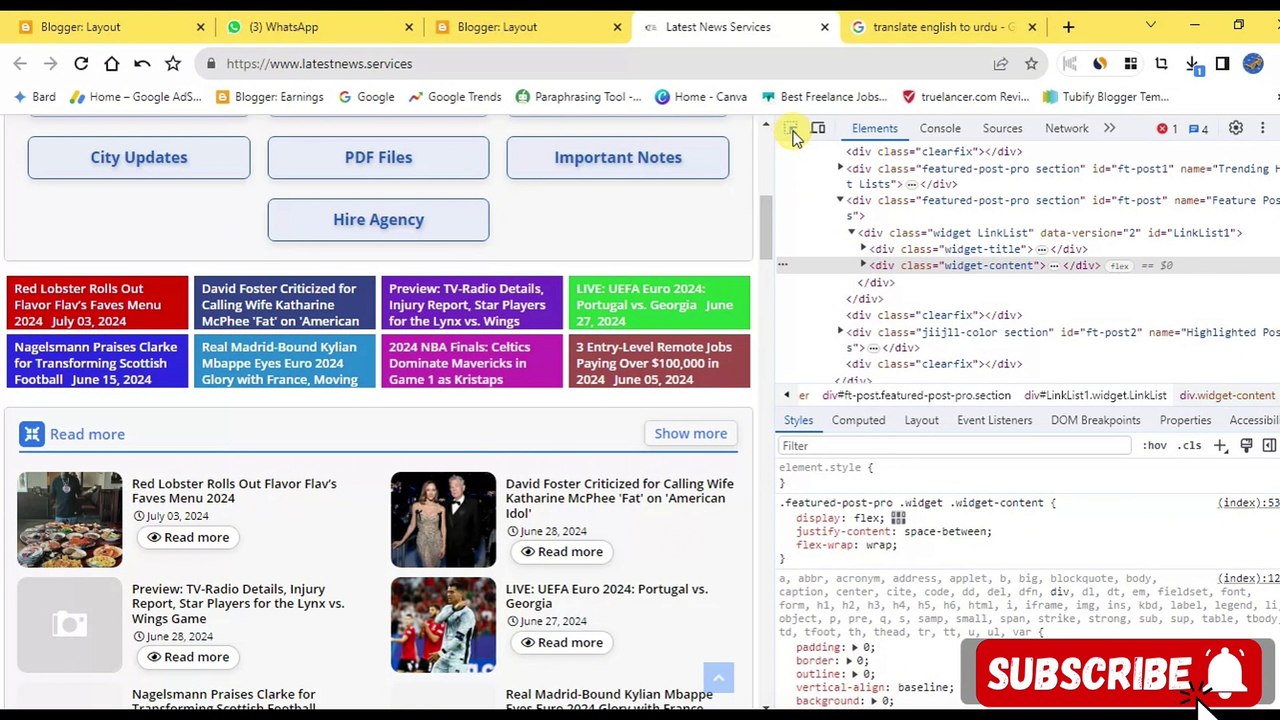The height and width of the screenshot is (720, 1280).
Task: Bookmark this page with the star icon
Action: point(1031,64)
